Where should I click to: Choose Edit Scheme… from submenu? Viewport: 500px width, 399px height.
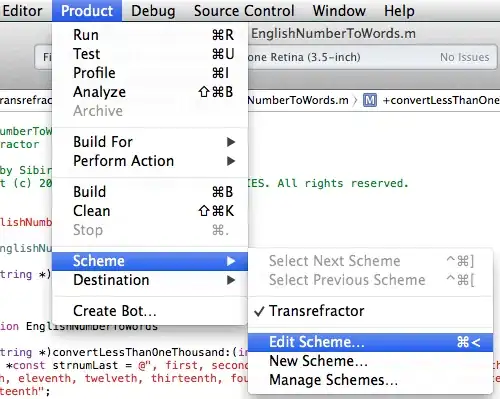[x=370, y=342]
